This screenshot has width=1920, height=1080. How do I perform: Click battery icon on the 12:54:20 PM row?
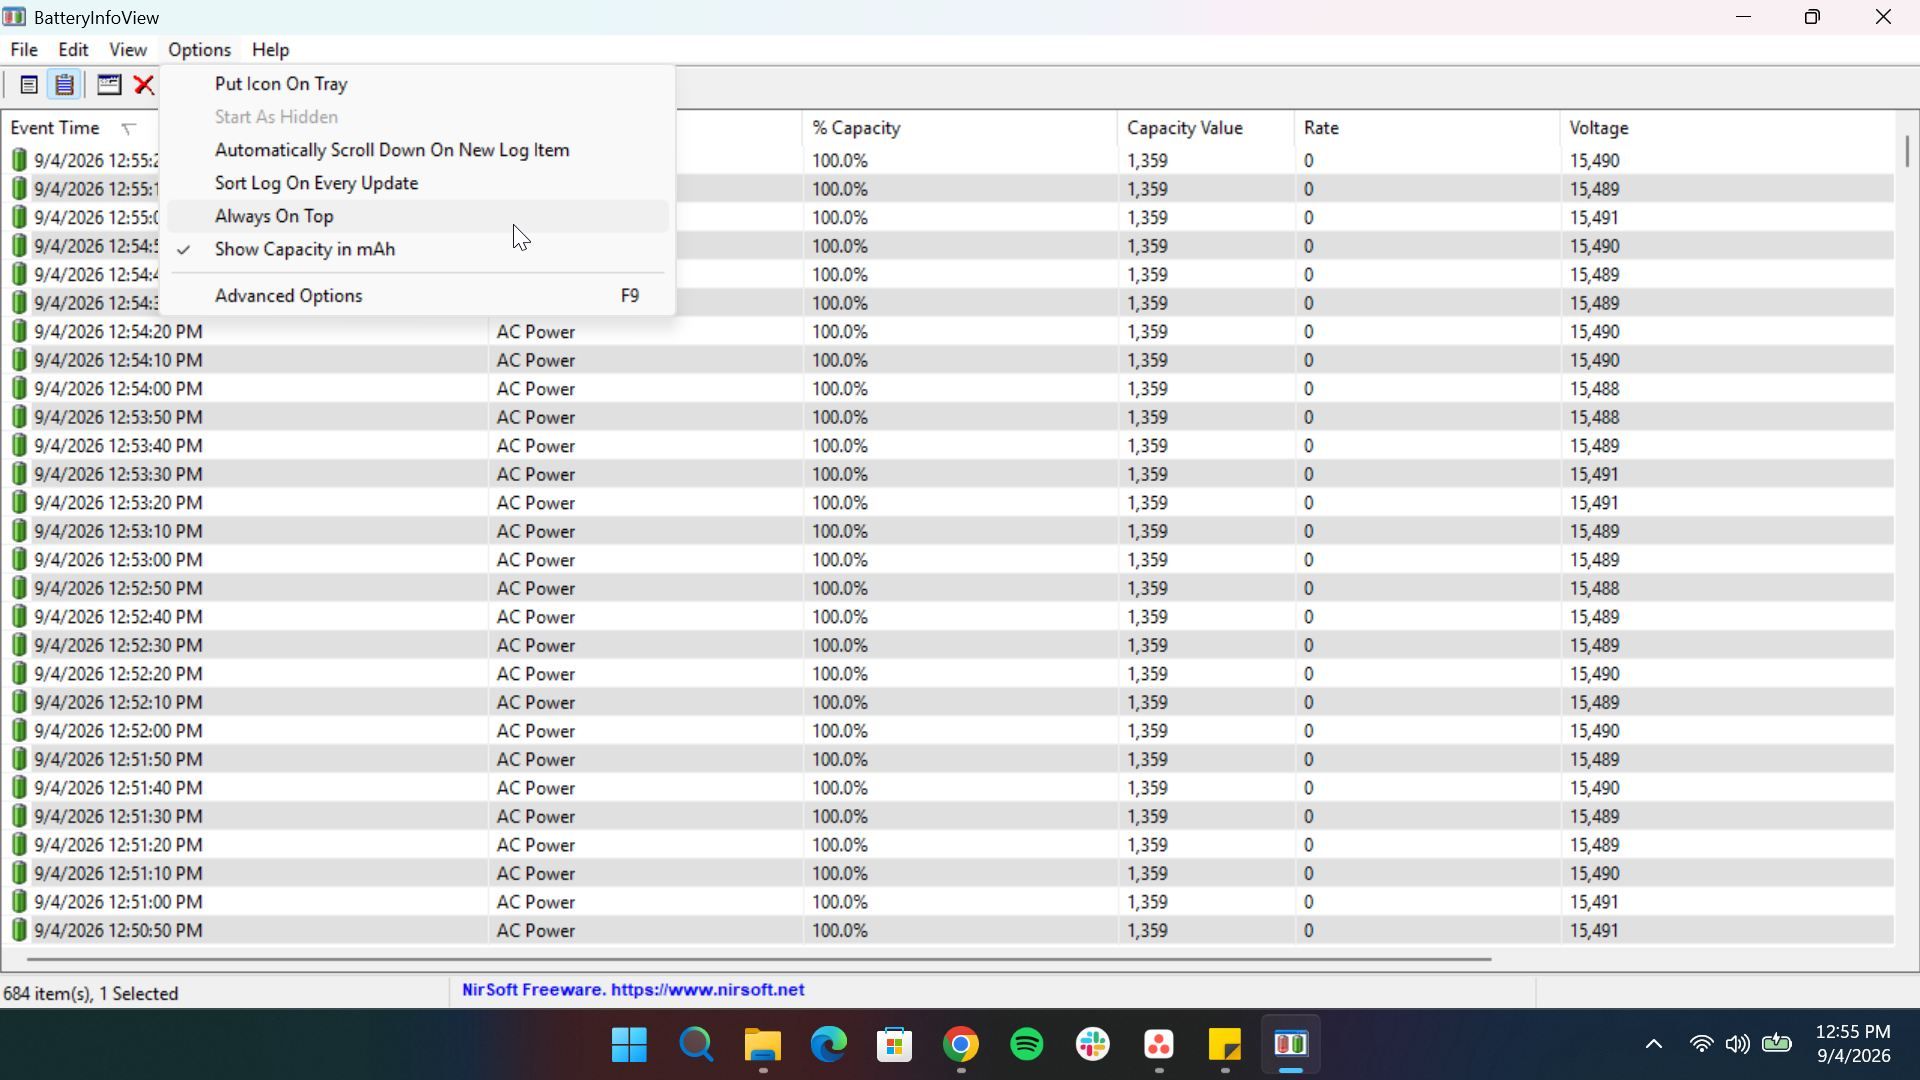coord(19,332)
